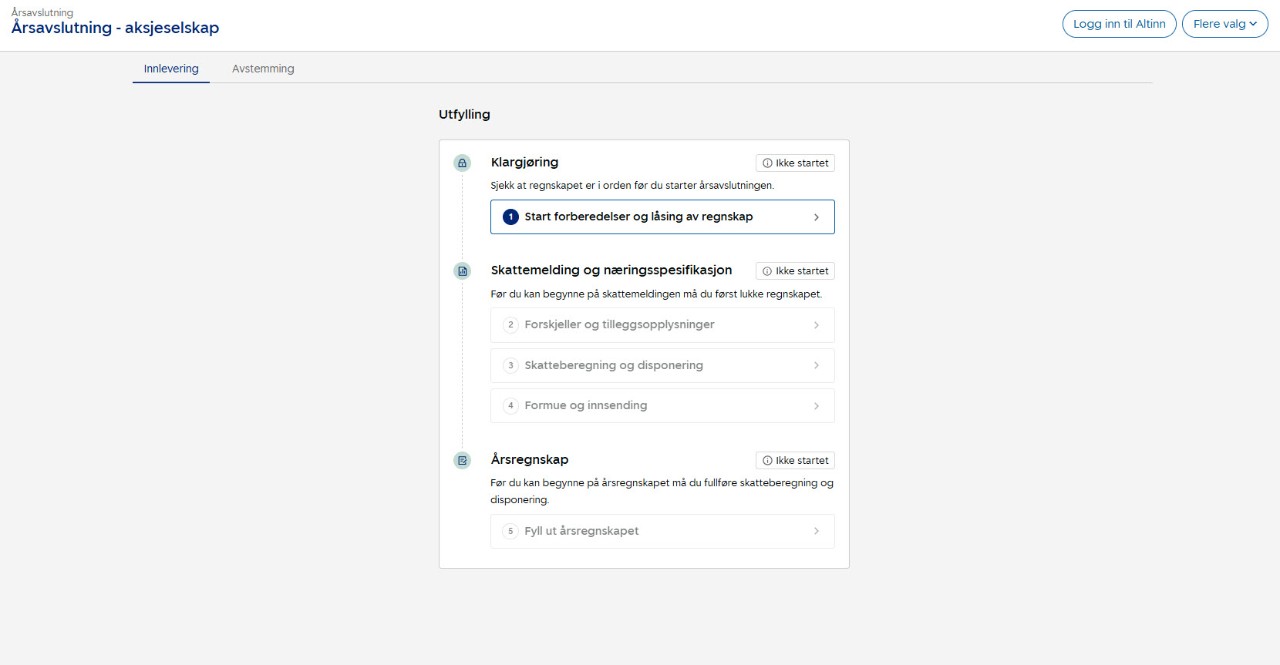Click the chevron on Fyll ut årsregnskapet row

click(816, 532)
